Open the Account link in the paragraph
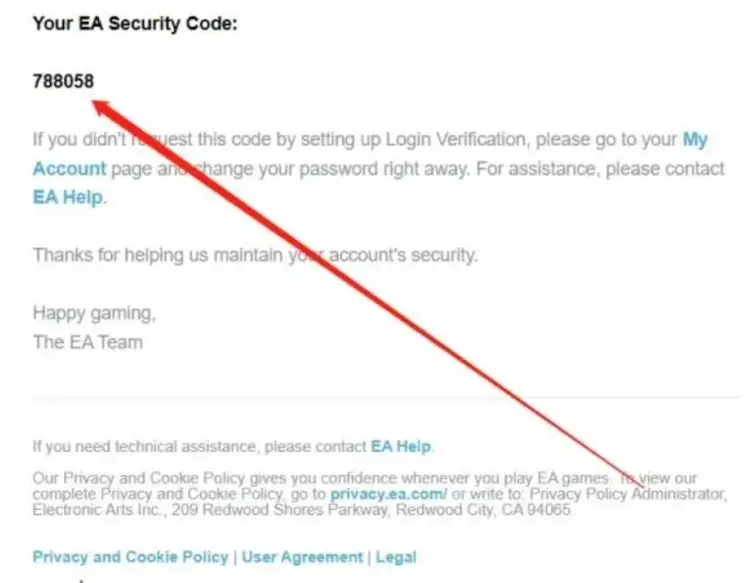The height and width of the screenshot is (583, 755). pos(69,169)
